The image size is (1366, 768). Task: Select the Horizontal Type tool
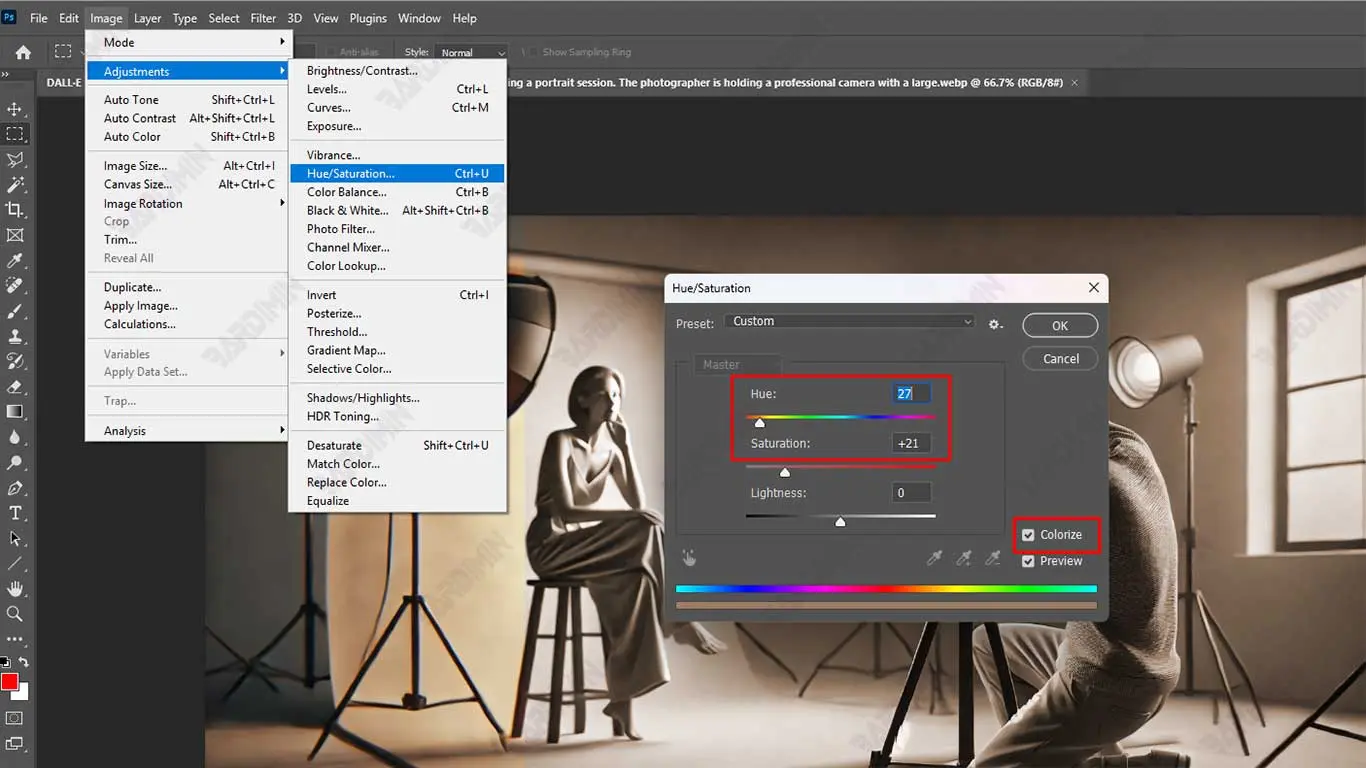pos(15,513)
